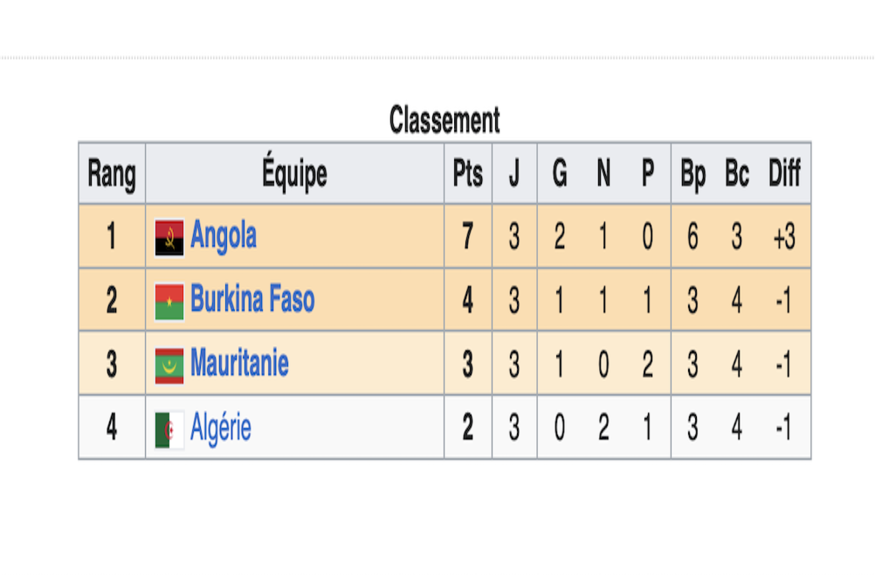Click the Diff column header
875x575 pixels.
(x=784, y=174)
